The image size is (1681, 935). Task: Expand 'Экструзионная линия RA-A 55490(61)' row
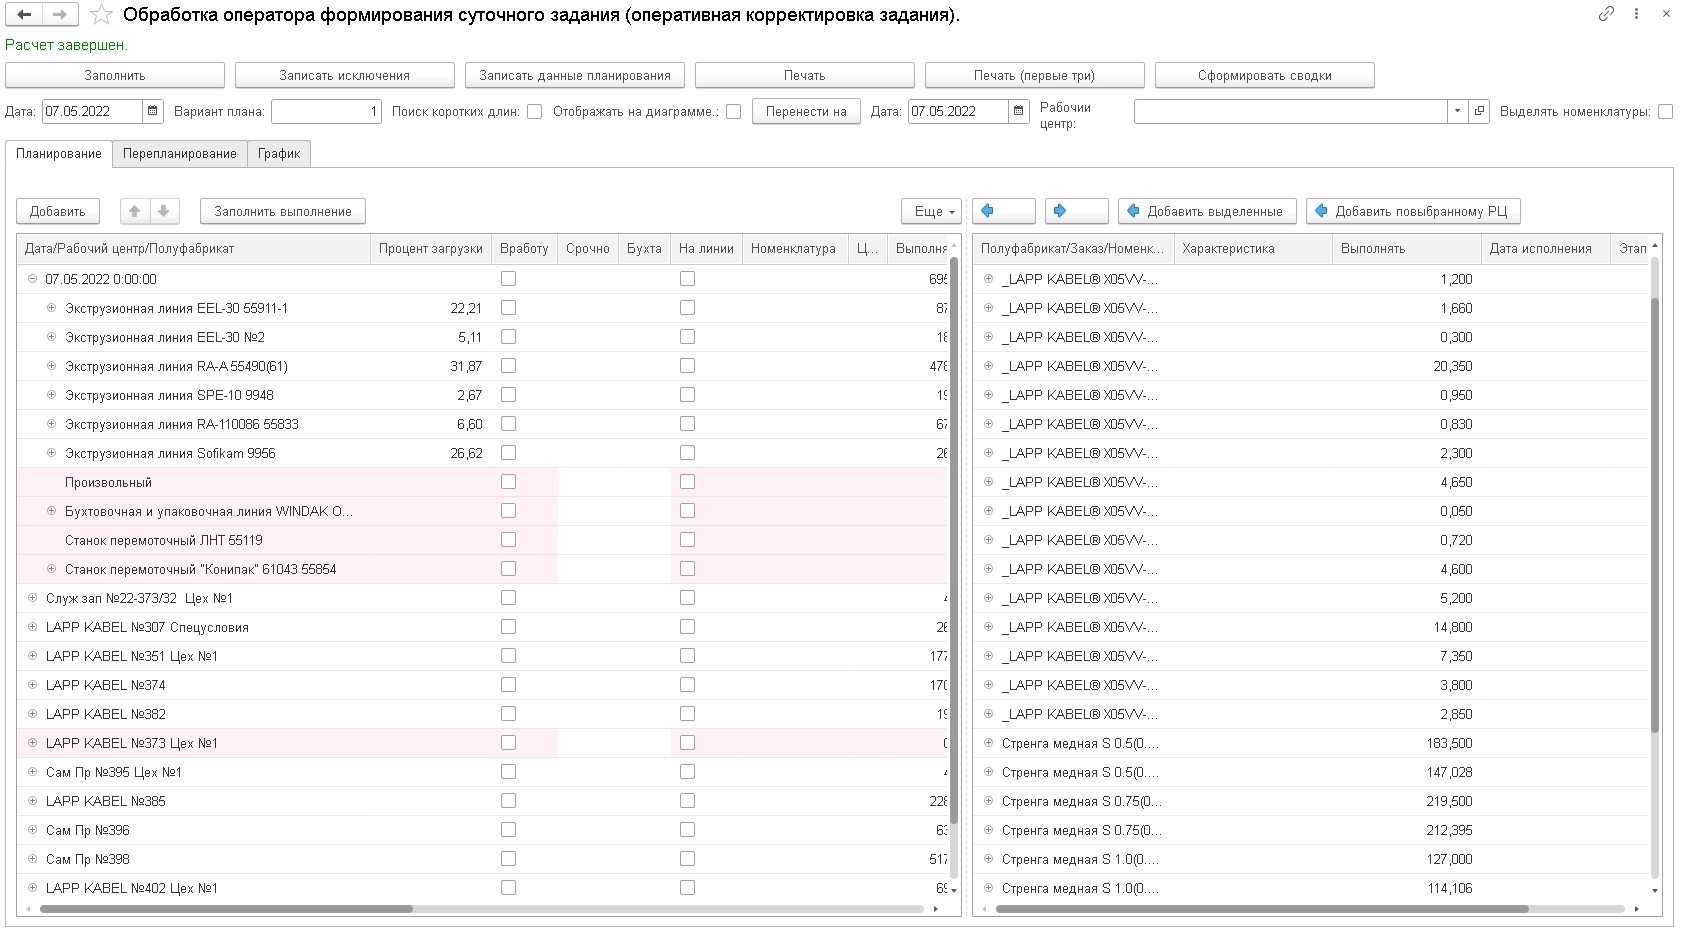coord(52,366)
